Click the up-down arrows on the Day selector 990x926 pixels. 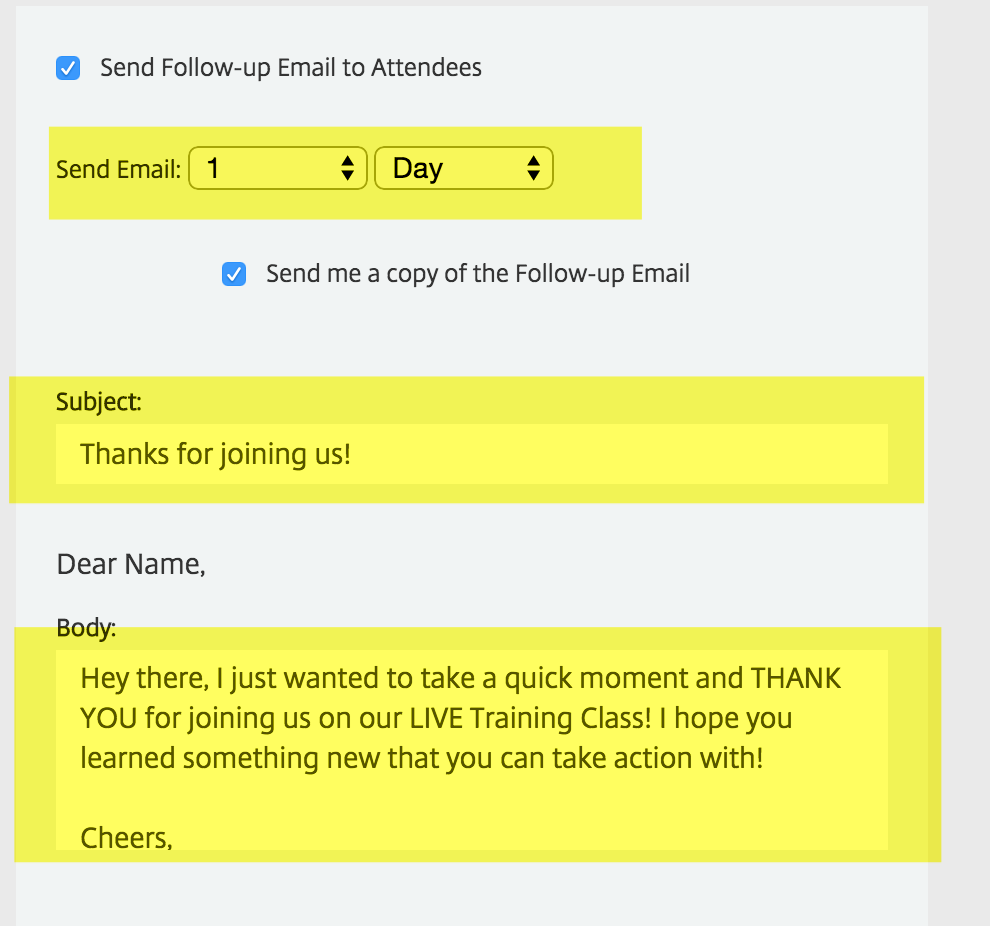click(533, 168)
